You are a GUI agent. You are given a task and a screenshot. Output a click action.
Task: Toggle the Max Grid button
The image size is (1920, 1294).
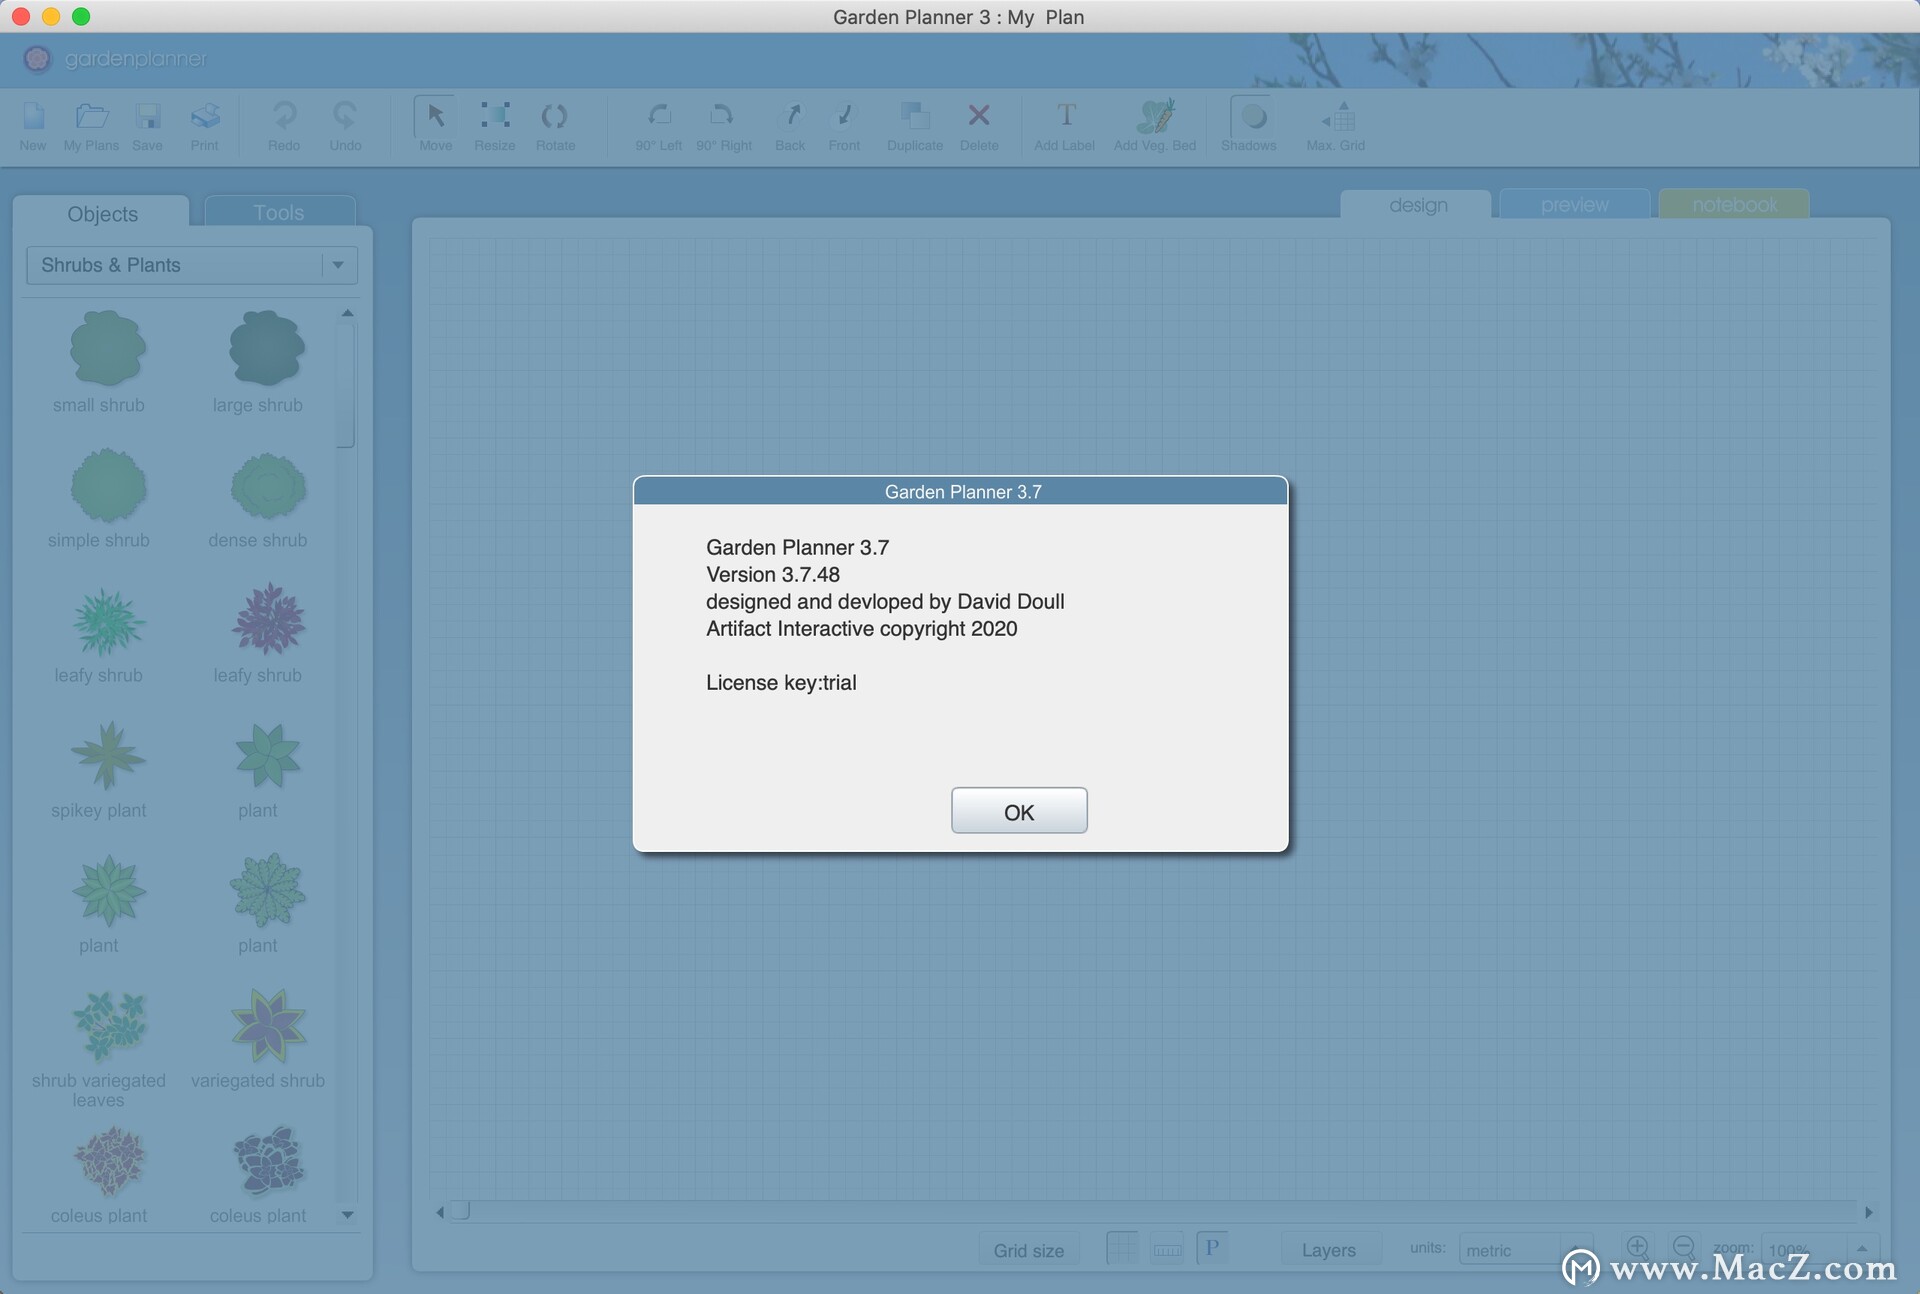1335,121
